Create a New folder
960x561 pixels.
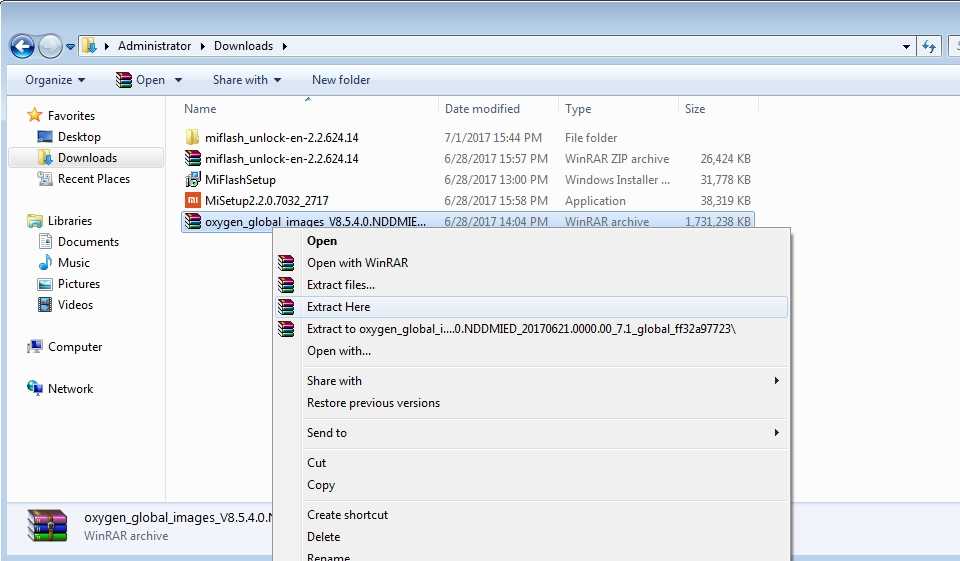click(x=341, y=80)
